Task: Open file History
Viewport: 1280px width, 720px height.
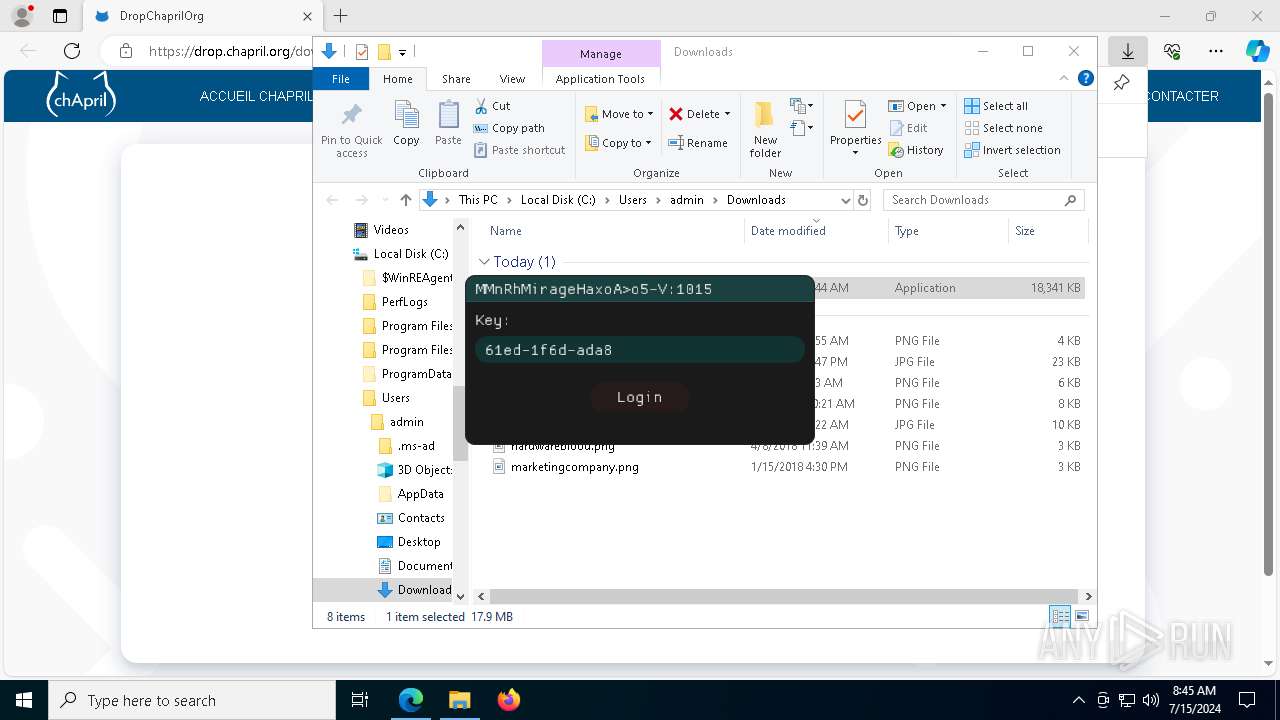Action: (916, 150)
